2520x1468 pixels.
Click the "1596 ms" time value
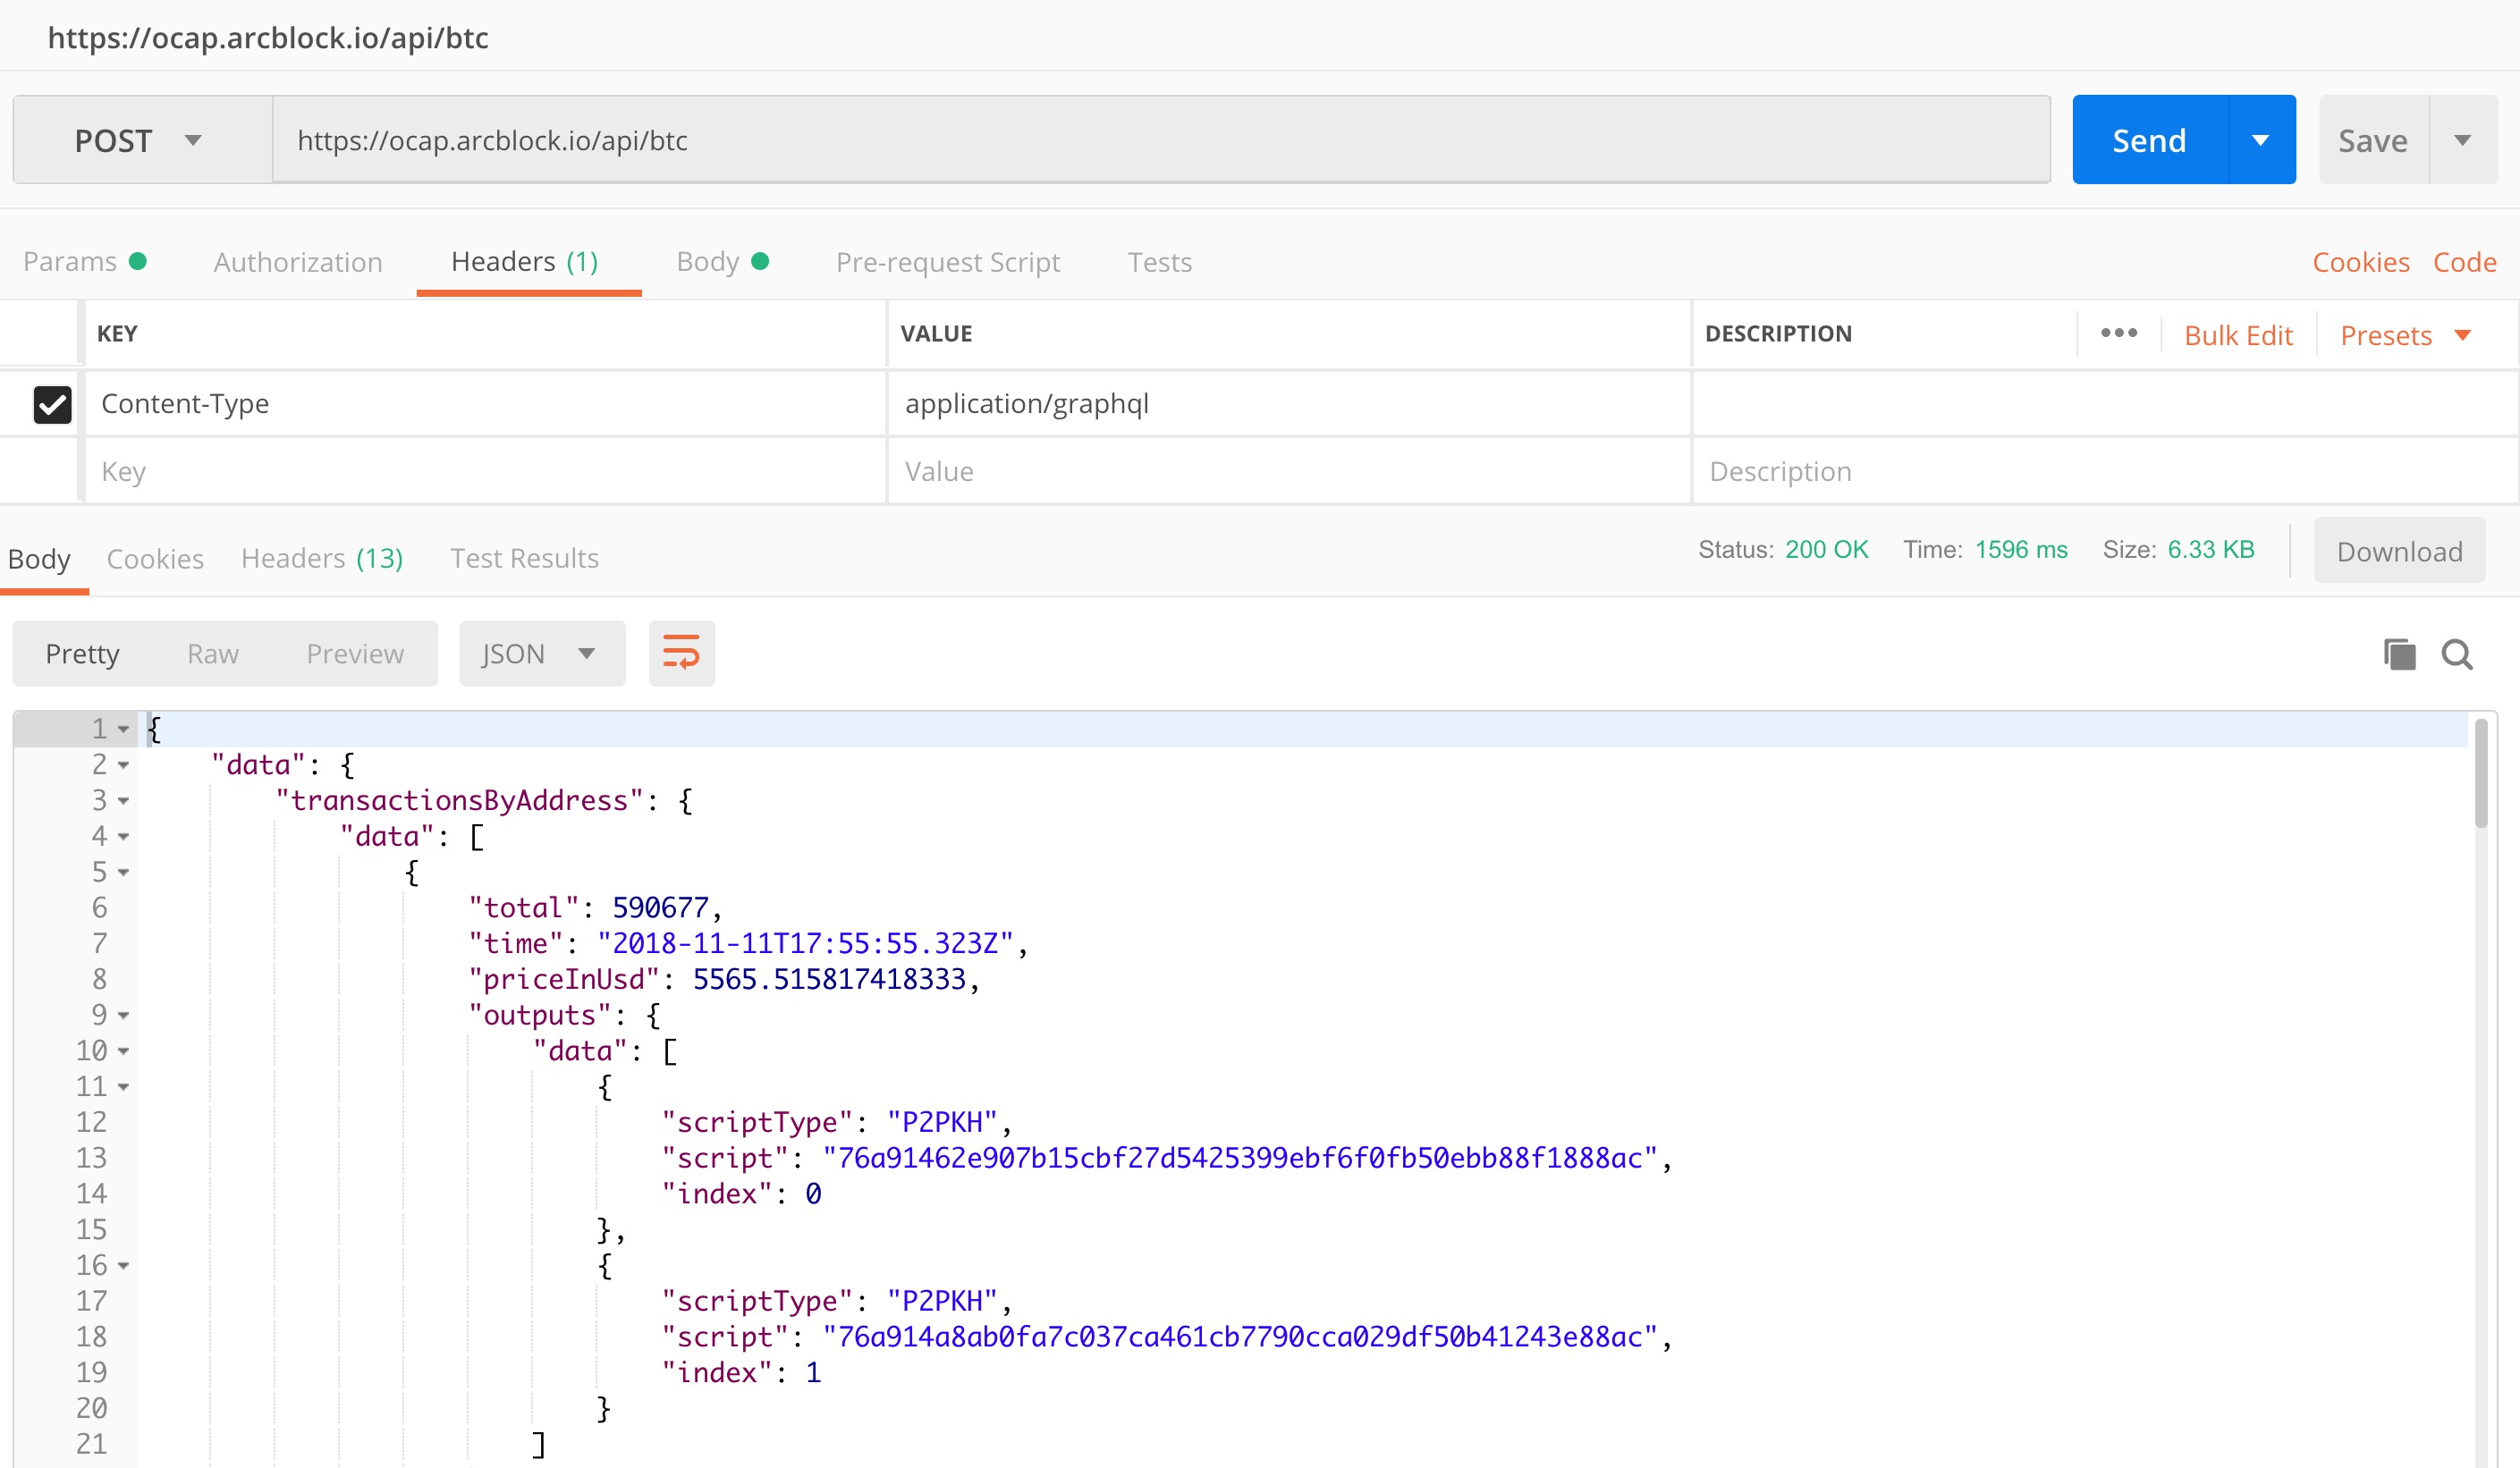(x=2021, y=550)
